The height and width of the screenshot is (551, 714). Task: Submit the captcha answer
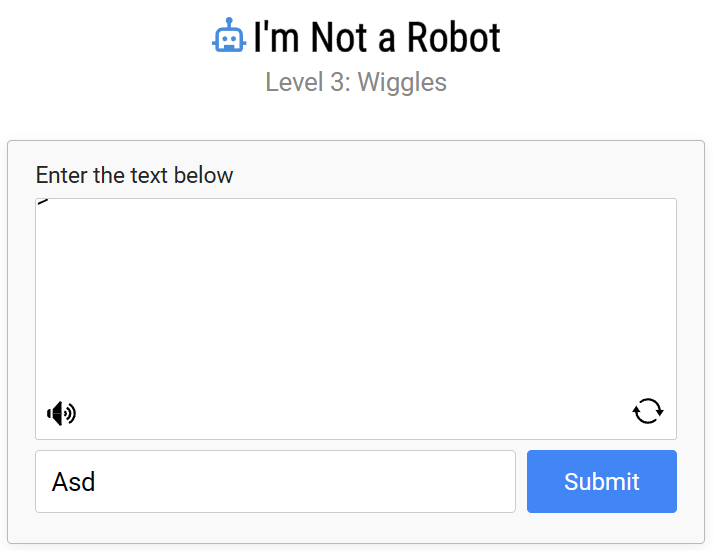602,481
